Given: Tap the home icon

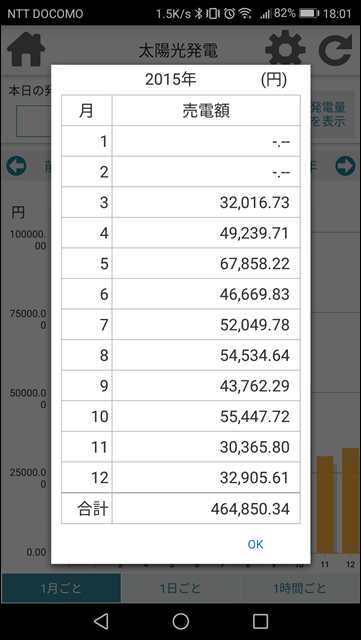Looking at the screenshot, I should click(x=25, y=49).
